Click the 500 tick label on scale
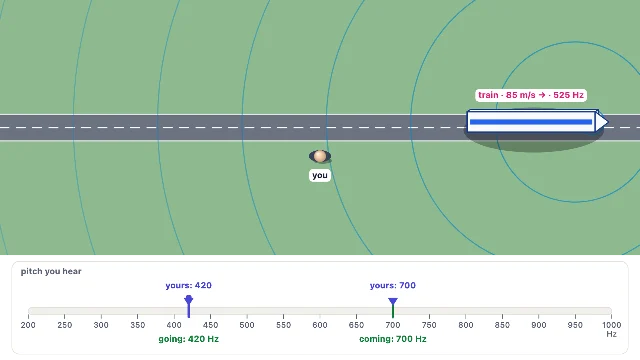 coord(247,325)
